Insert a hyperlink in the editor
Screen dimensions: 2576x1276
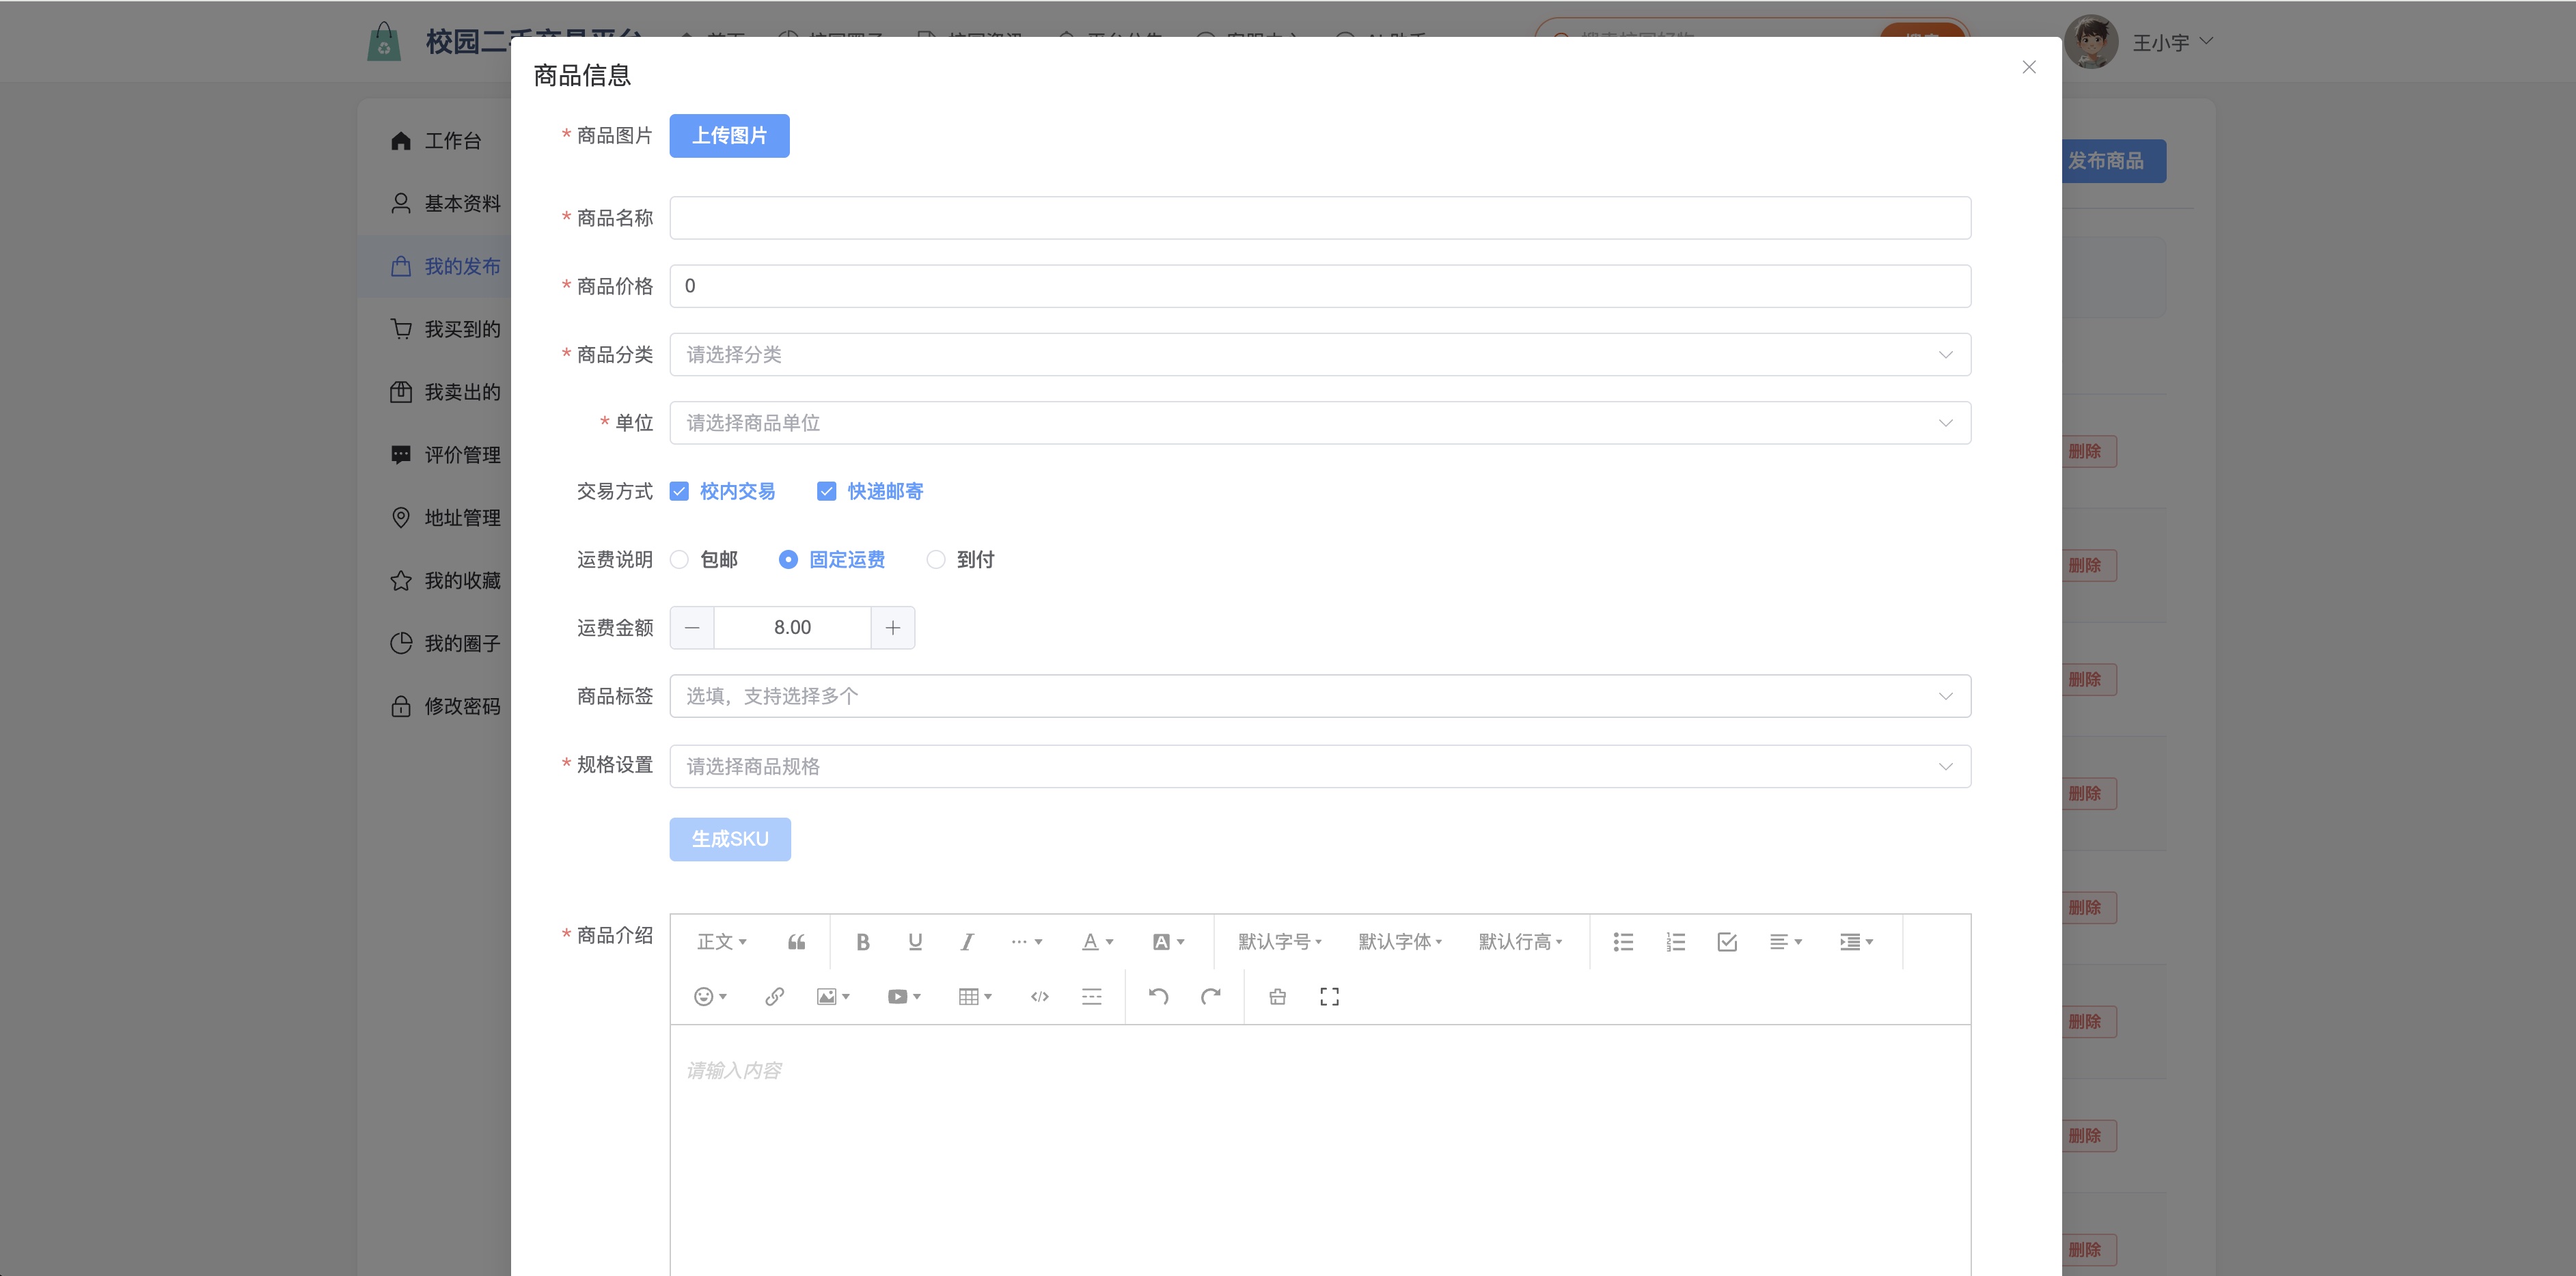774,997
